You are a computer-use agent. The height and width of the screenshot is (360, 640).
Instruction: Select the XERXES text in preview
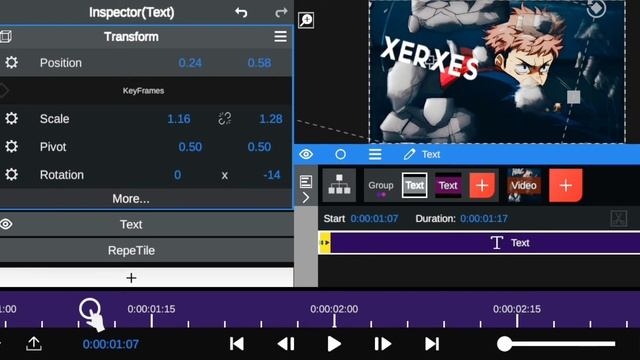click(429, 58)
